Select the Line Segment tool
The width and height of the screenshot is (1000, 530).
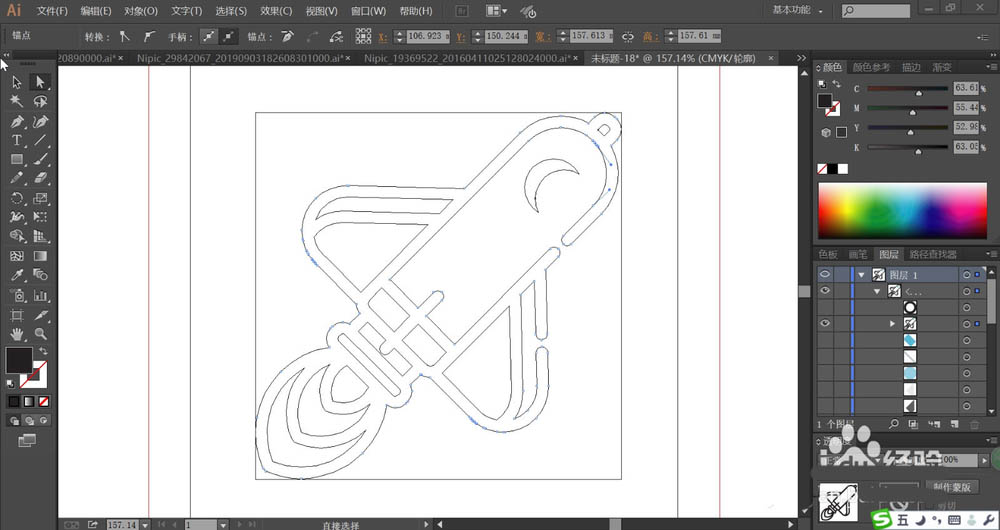[x=40, y=140]
